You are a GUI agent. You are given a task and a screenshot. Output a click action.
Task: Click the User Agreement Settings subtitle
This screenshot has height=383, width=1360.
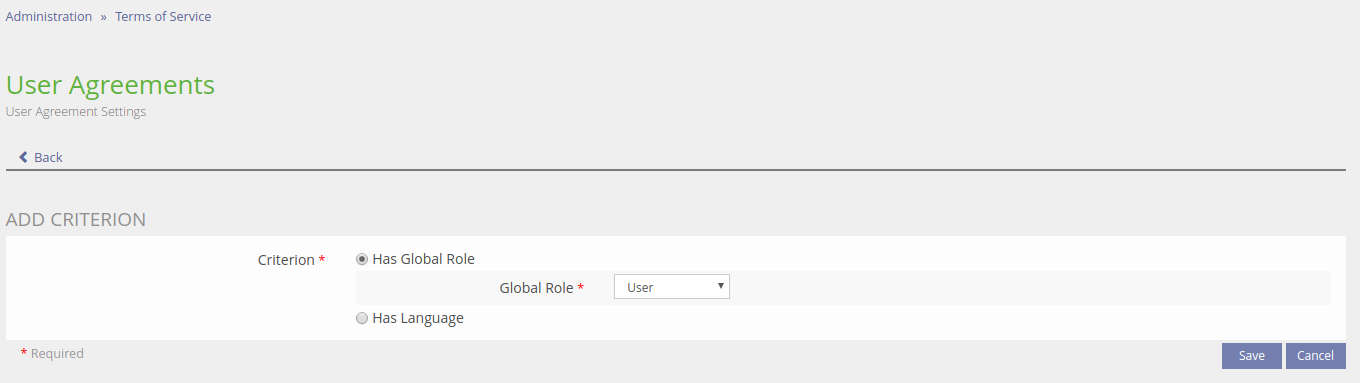coord(76,112)
